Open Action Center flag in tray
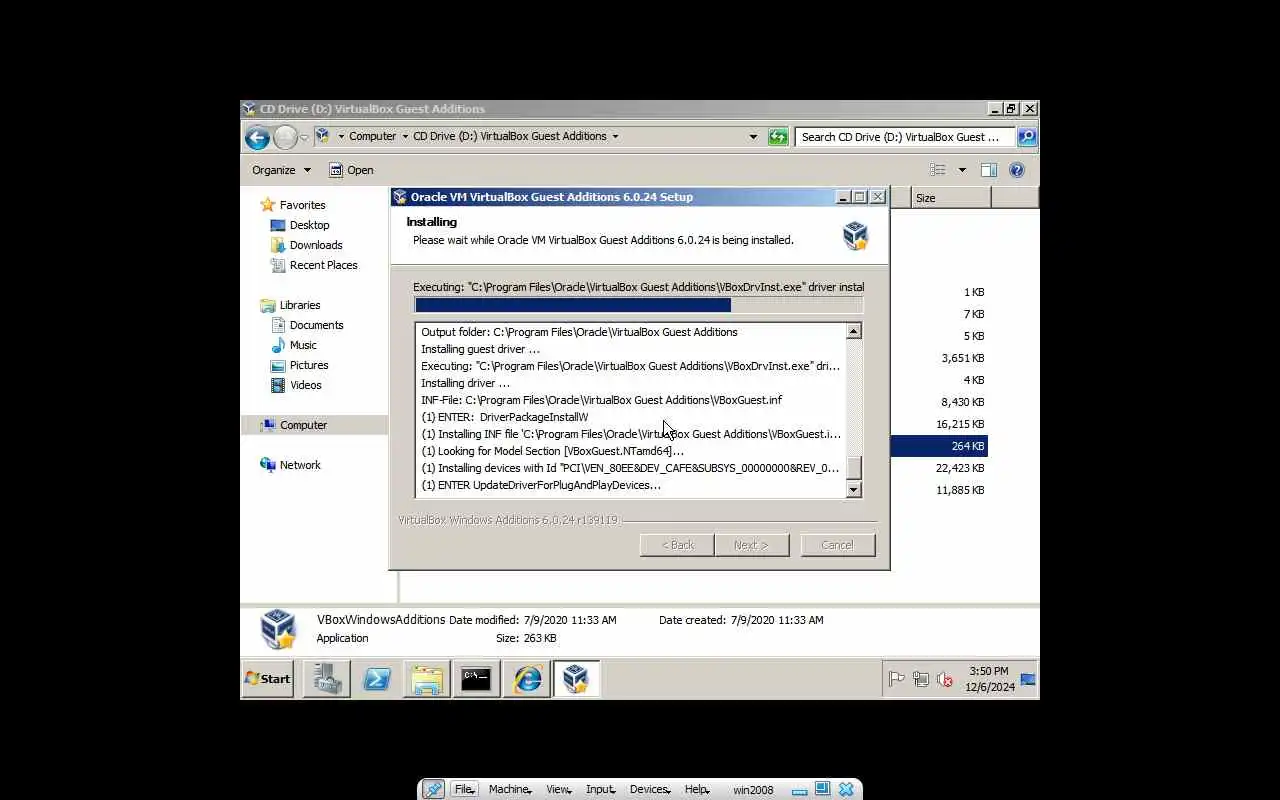1280x800 pixels. [896, 680]
